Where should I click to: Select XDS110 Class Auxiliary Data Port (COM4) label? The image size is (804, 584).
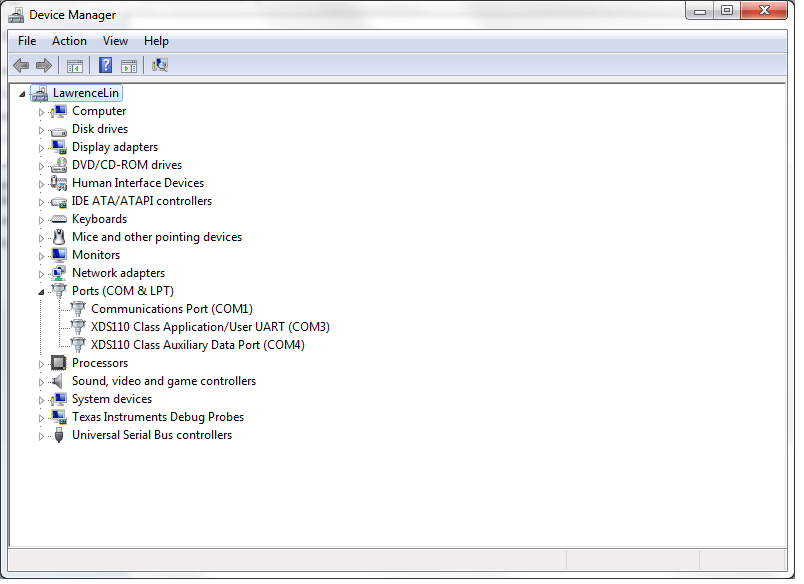tap(197, 345)
